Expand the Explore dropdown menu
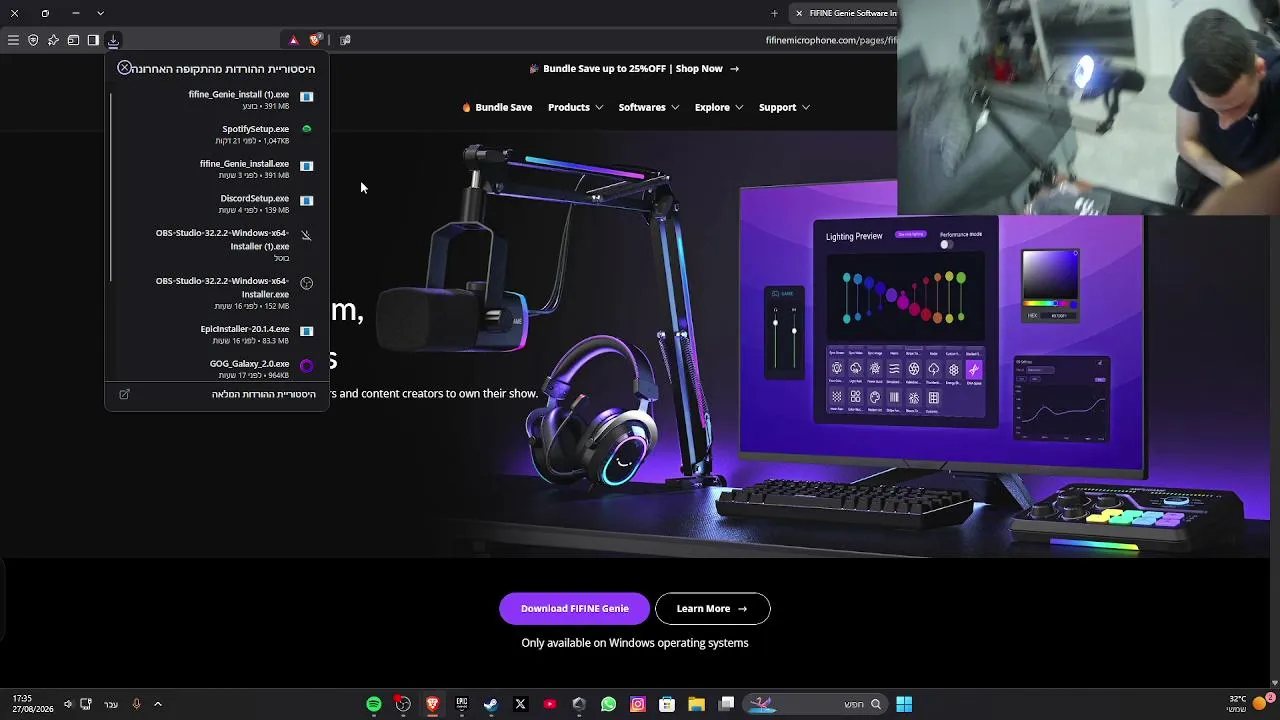Viewport: 1280px width, 720px height. [719, 107]
